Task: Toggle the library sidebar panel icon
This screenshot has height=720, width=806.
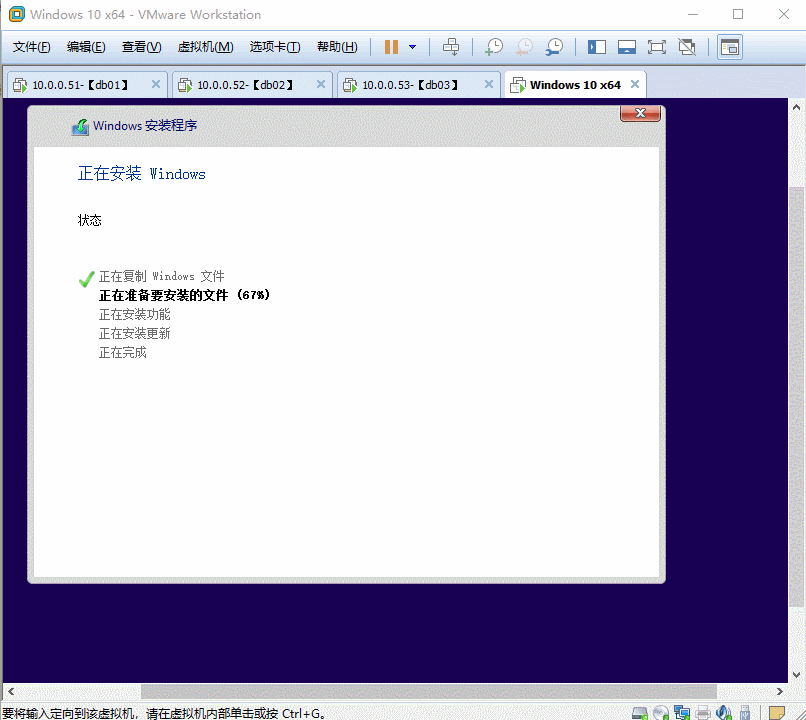Action: pyautogui.click(x=597, y=47)
